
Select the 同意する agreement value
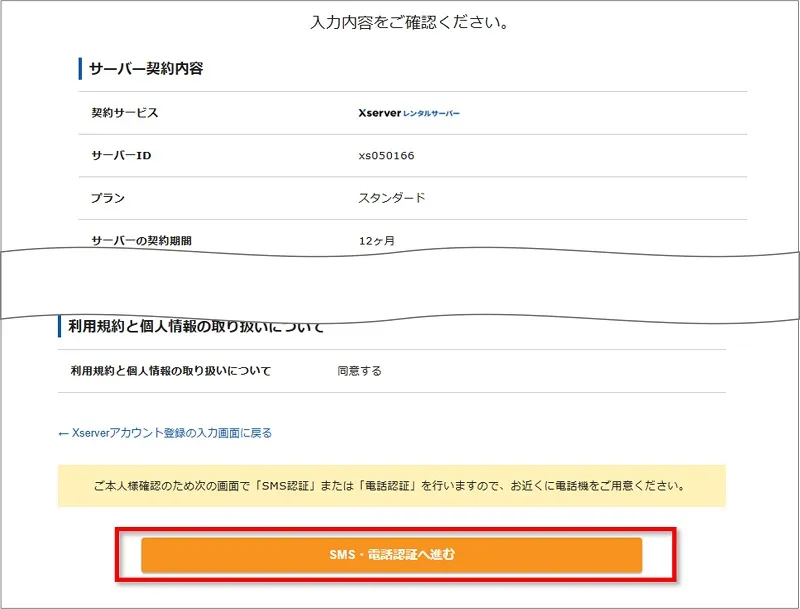pos(360,371)
